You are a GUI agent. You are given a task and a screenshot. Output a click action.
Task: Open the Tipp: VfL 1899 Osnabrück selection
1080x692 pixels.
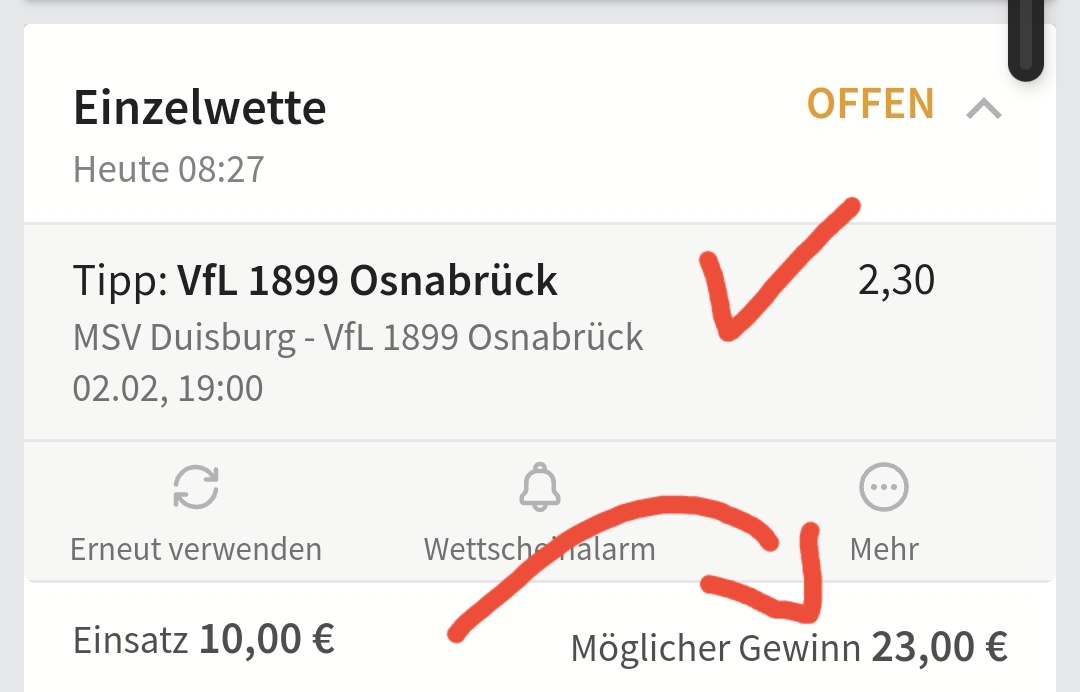[x=315, y=281]
